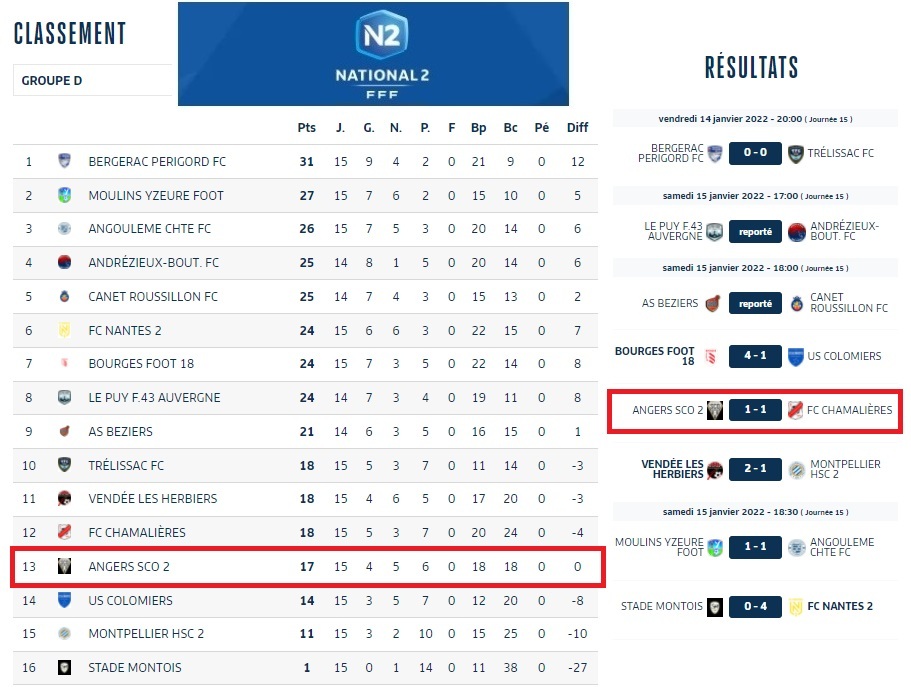Viewport: 911px width, 687px height.
Task: Click the Bourges Foot 18 4 - 1 score
Action: coord(755,356)
